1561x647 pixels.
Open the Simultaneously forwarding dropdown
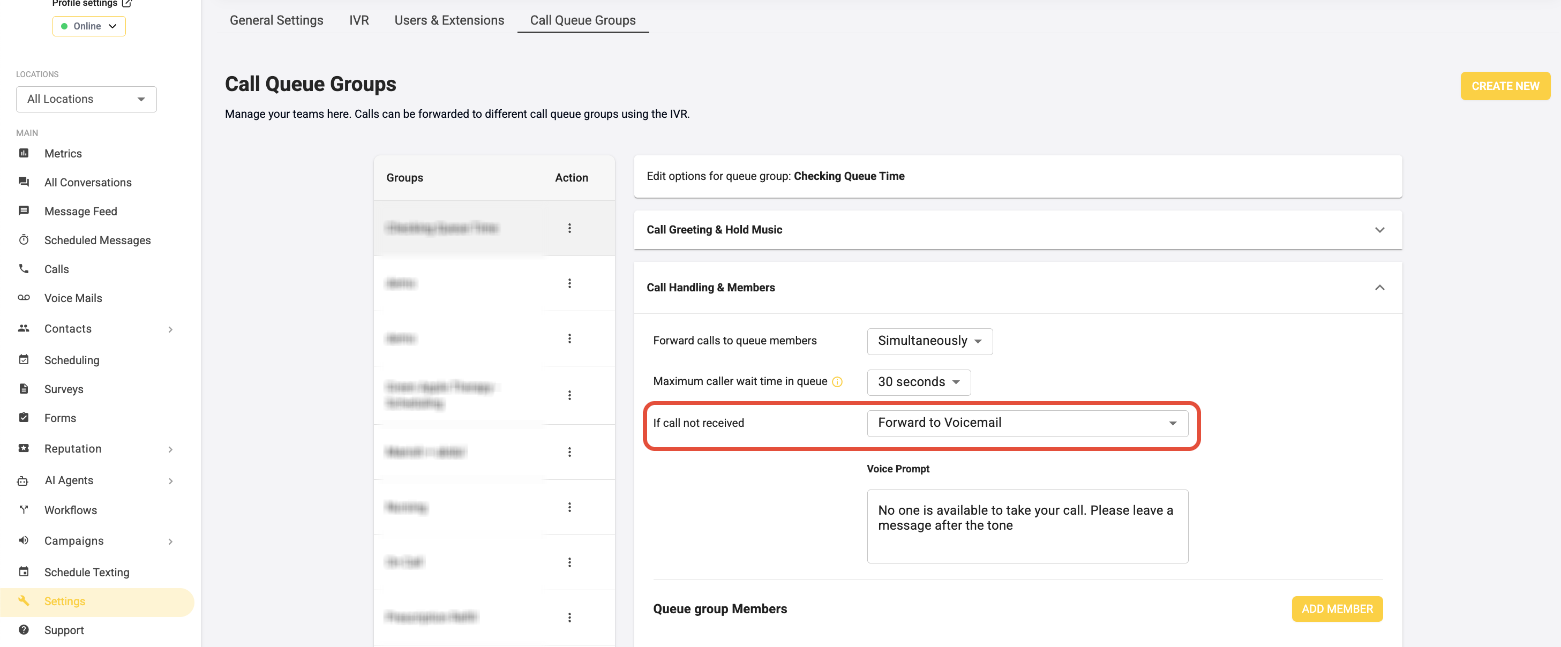coord(929,341)
